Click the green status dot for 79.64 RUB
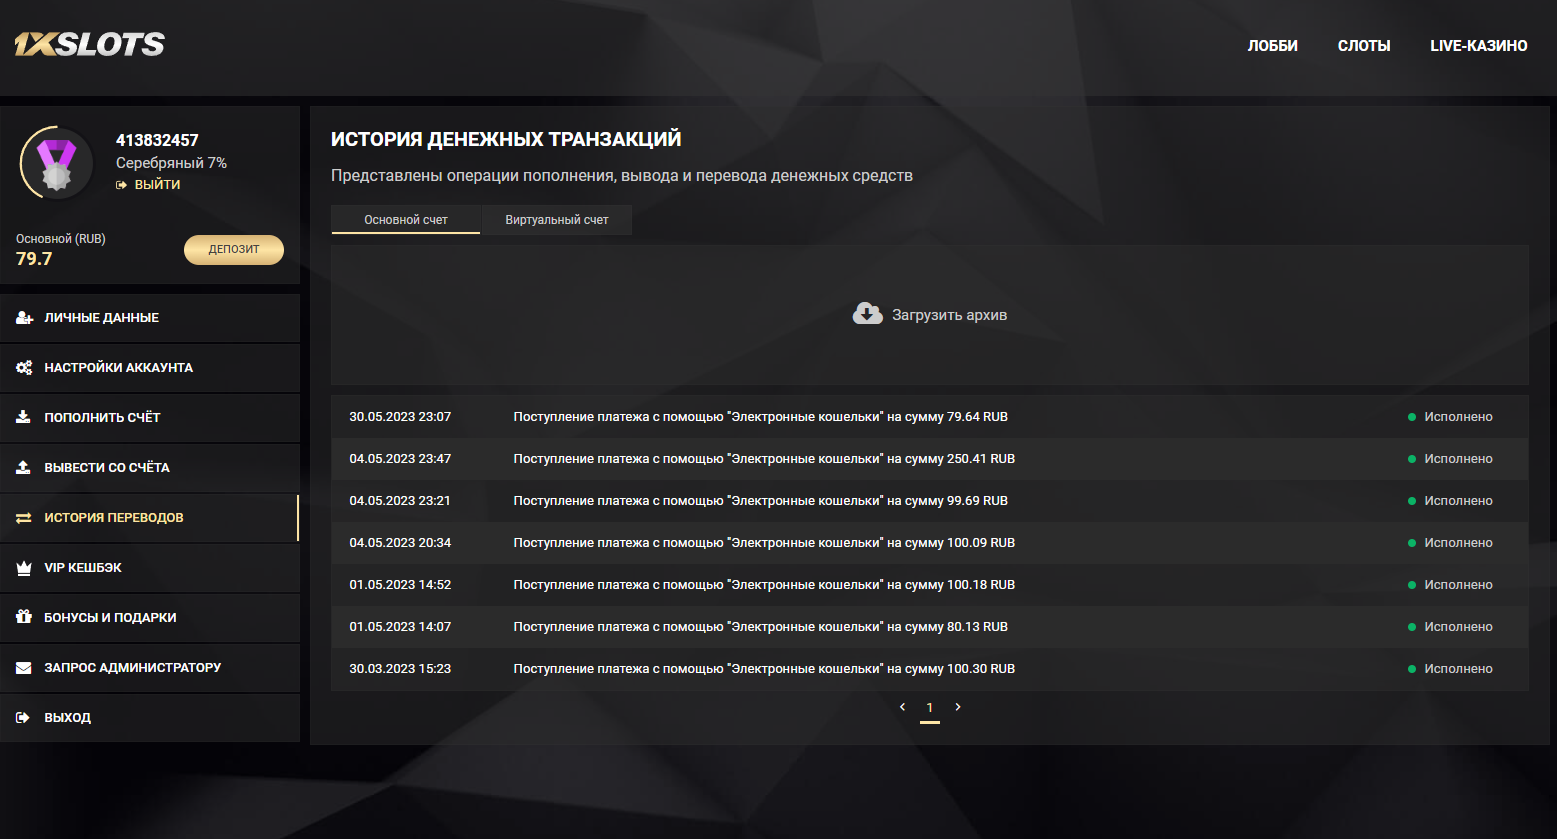Image resolution: width=1557 pixels, height=839 pixels. pyautogui.click(x=1412, y=417)
